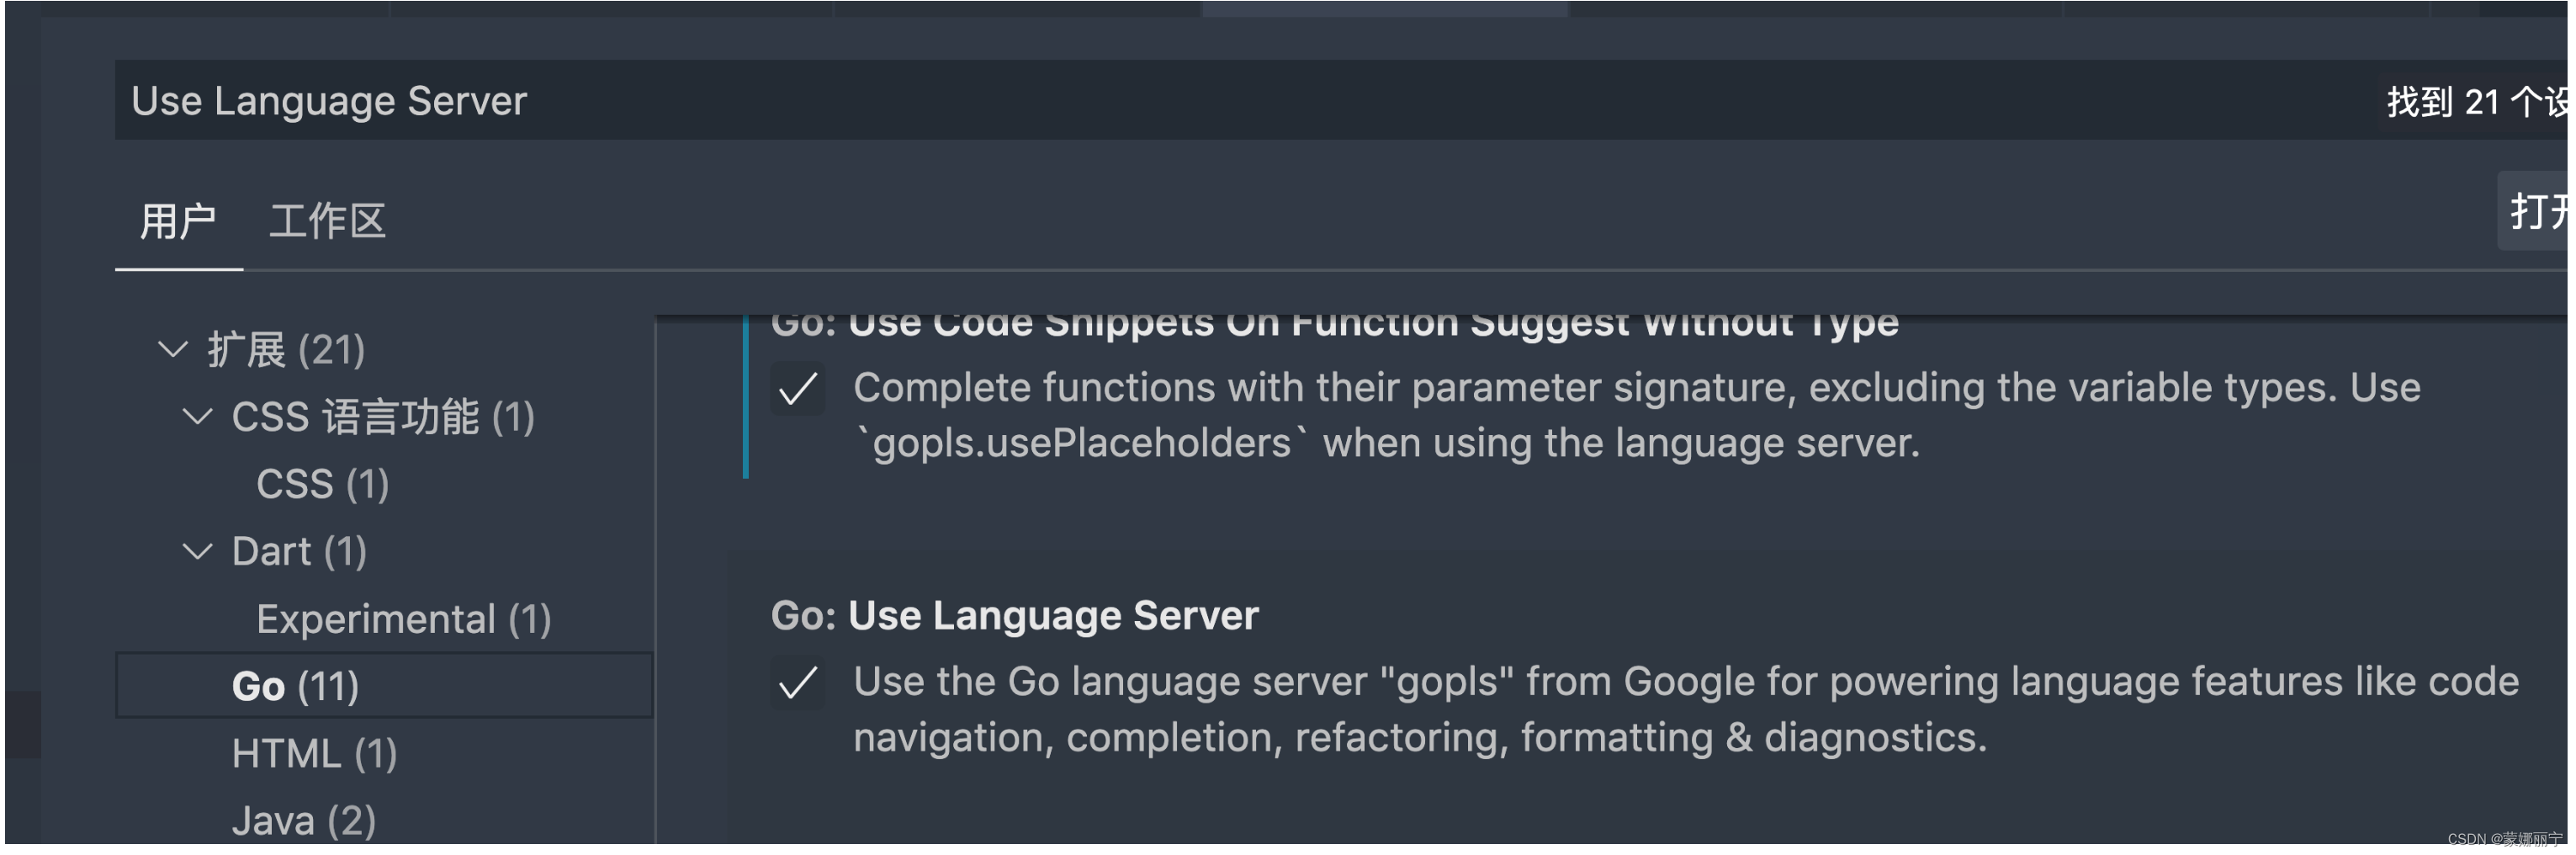2576x855 pixels.
Task: Select the 扩展 (21) label
Action: [286, 350]
